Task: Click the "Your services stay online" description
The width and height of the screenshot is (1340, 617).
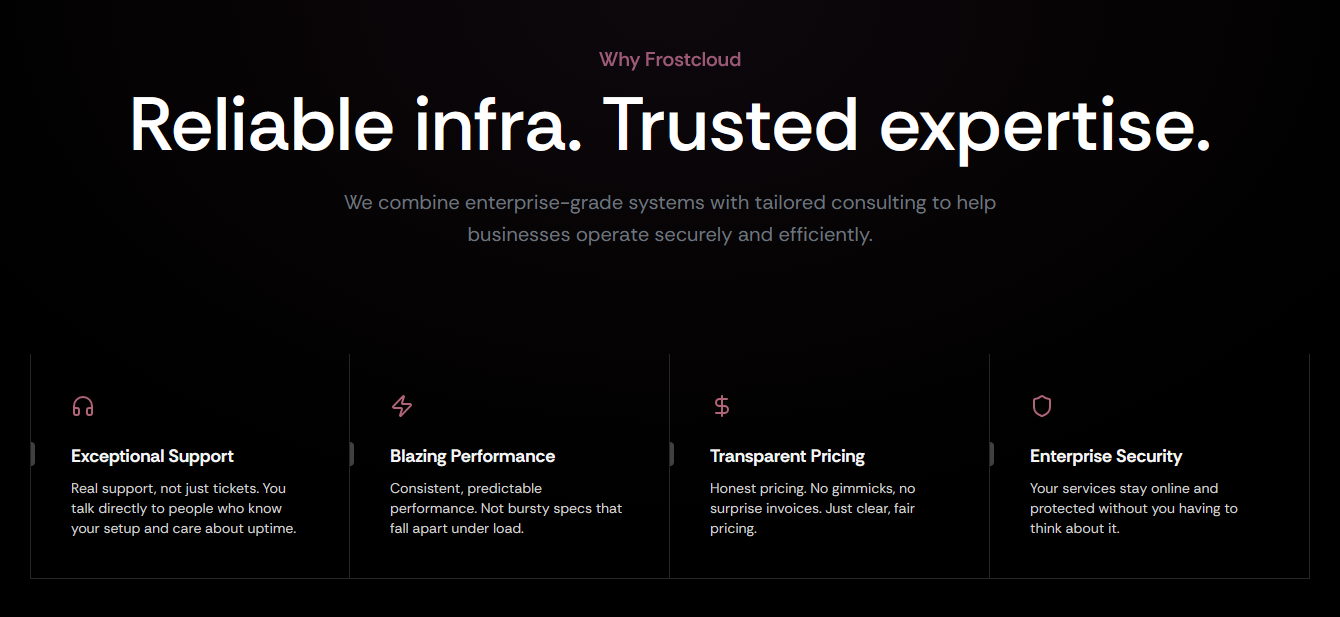Action: [1133, 508]
